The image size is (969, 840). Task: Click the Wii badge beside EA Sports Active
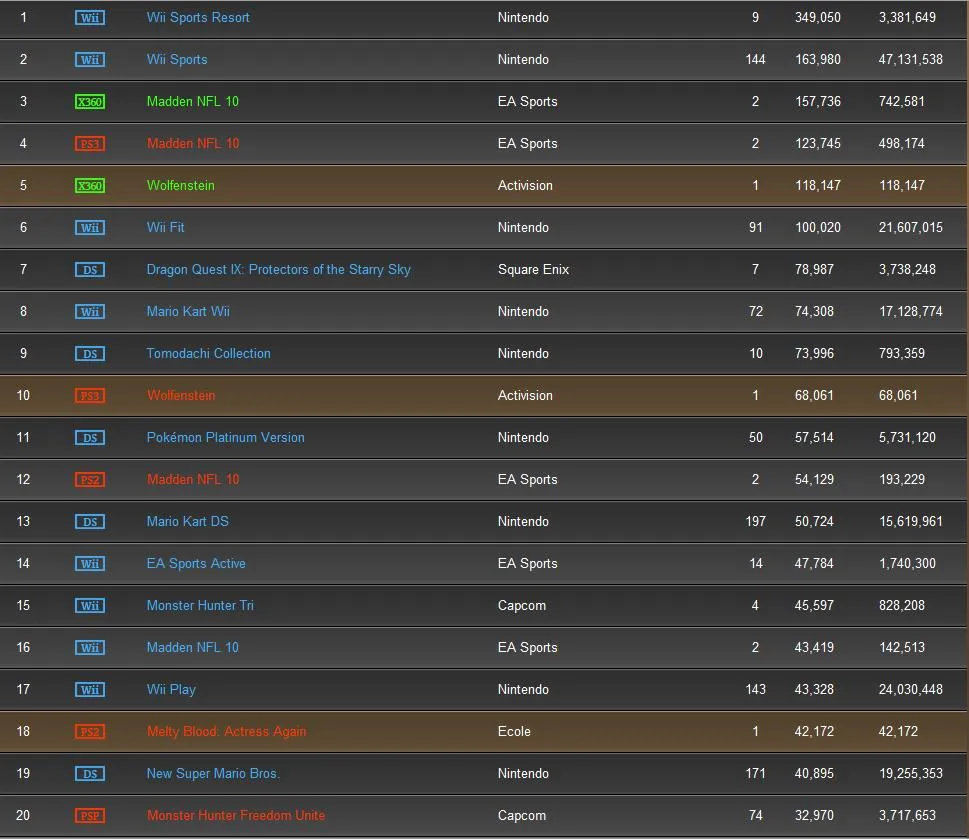pyautogui.click(x=90, y=564)
